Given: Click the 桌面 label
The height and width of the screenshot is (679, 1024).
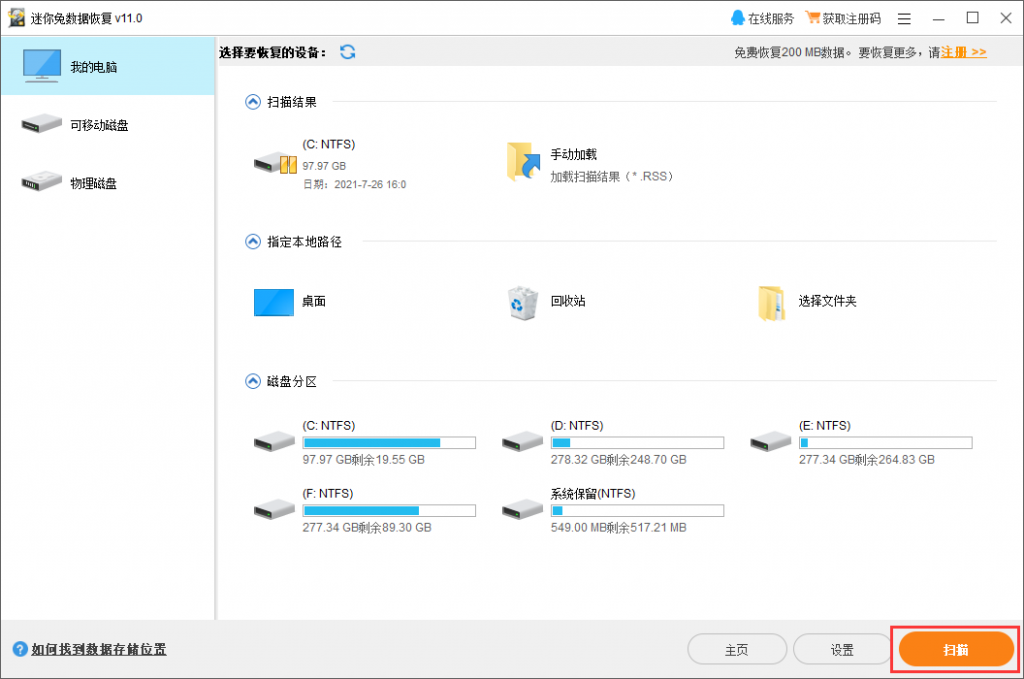Looking at the screenshot, I should click(x=314, y=301).
